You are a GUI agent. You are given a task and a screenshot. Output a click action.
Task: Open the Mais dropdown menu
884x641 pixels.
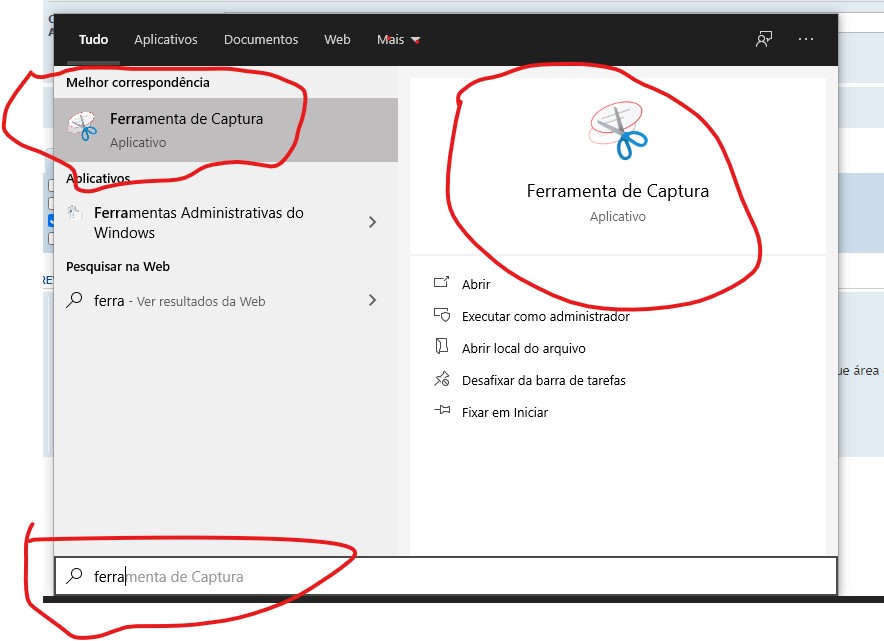[399, 39]
